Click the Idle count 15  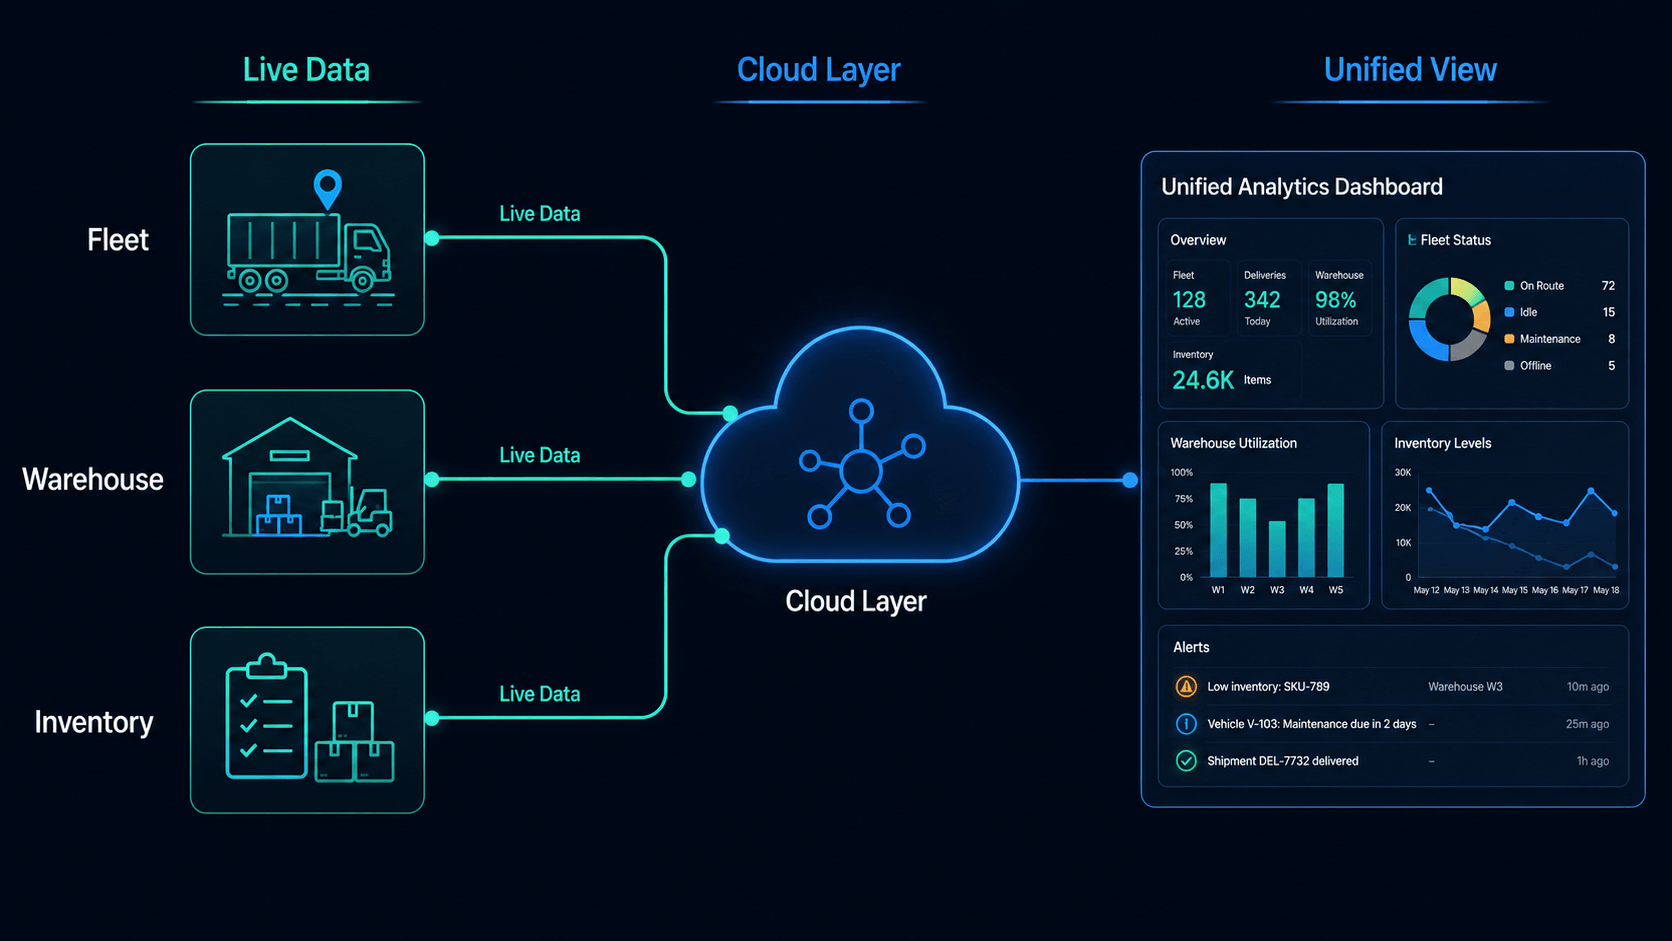[1609, 312]
